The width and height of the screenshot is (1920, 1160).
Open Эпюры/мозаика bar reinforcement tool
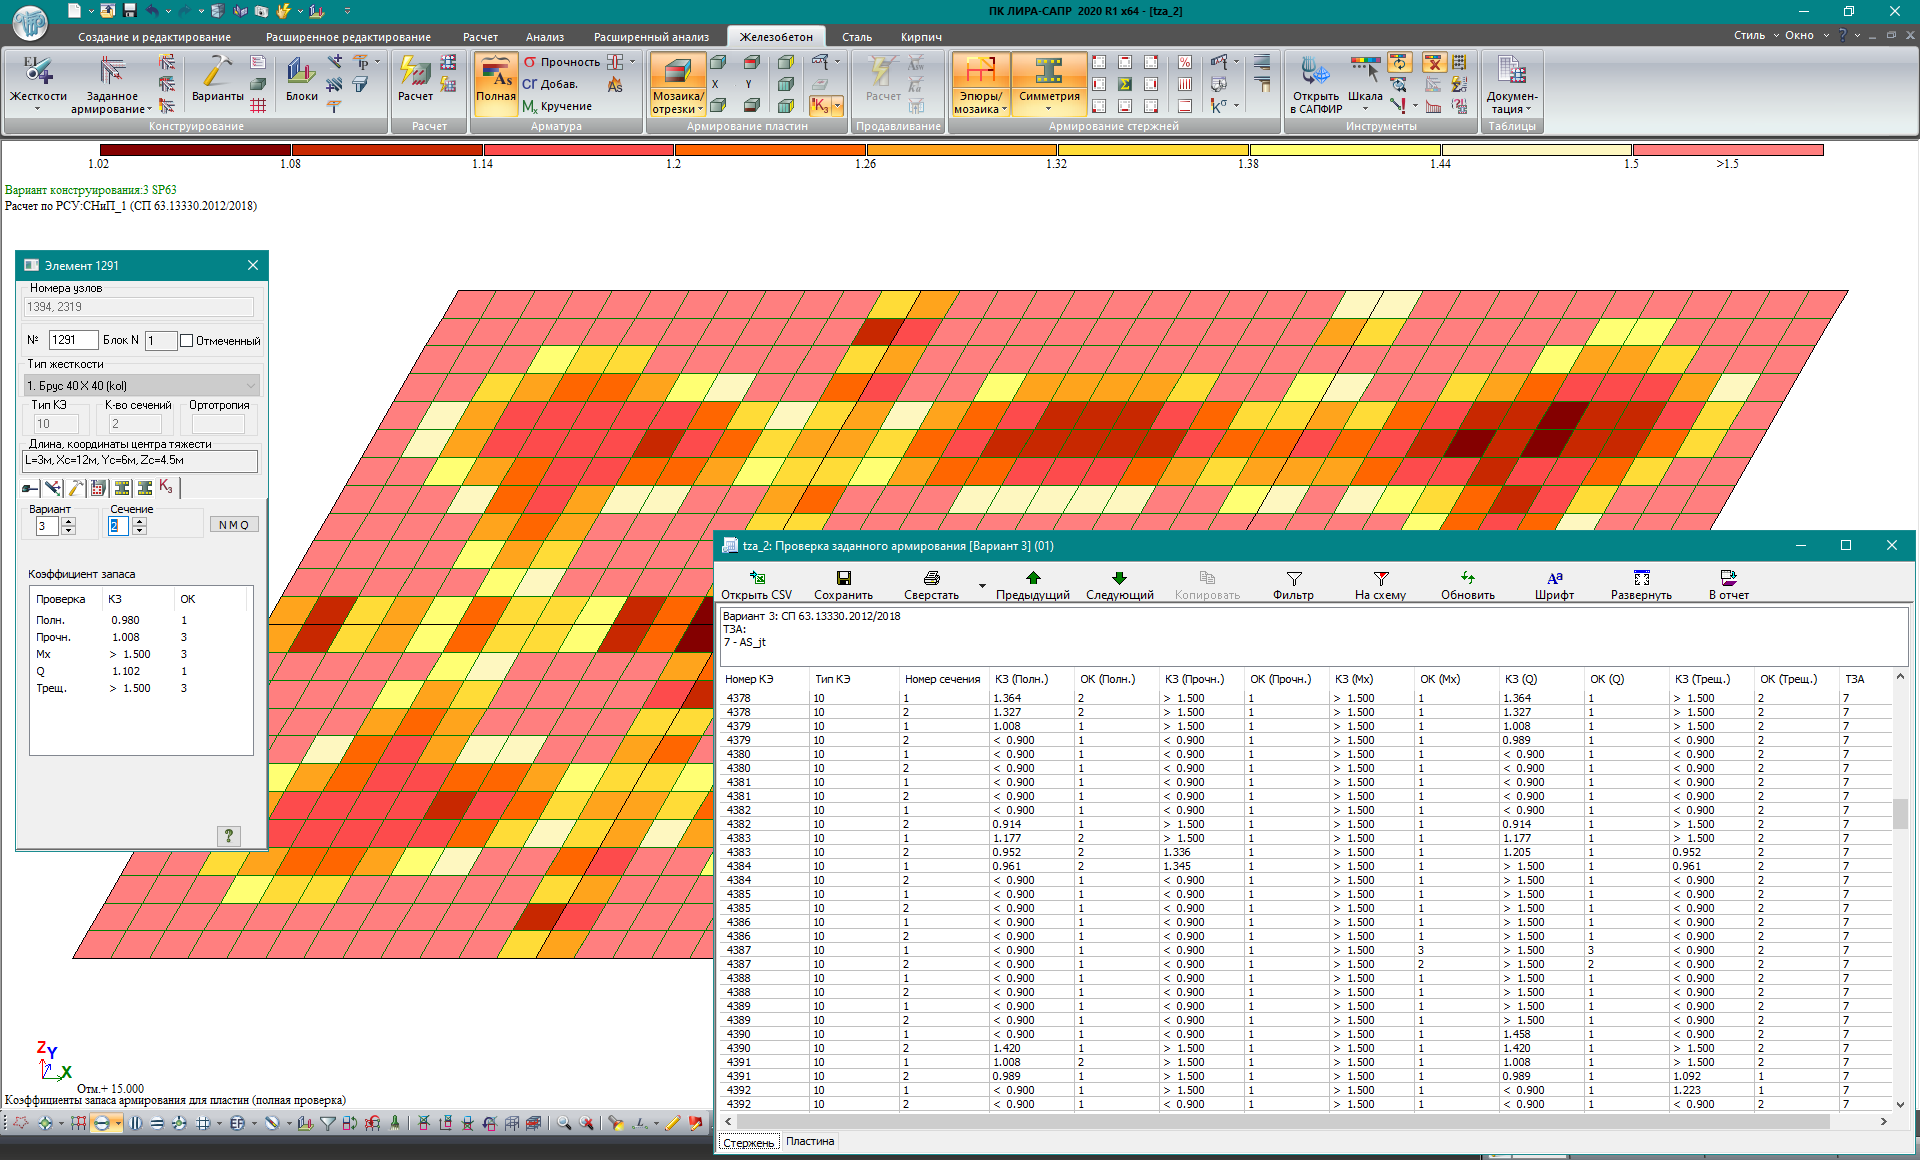click(x=979, y=74)
